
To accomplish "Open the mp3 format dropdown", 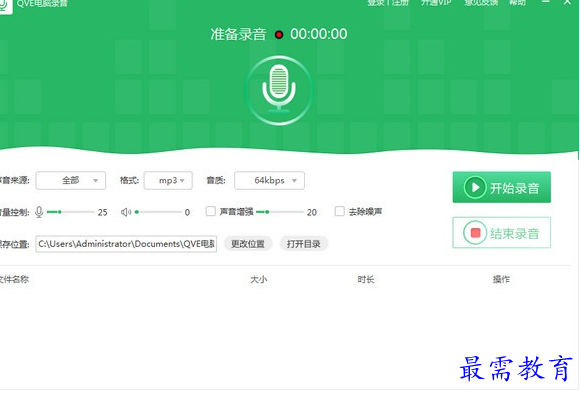I will coord(168,181).
